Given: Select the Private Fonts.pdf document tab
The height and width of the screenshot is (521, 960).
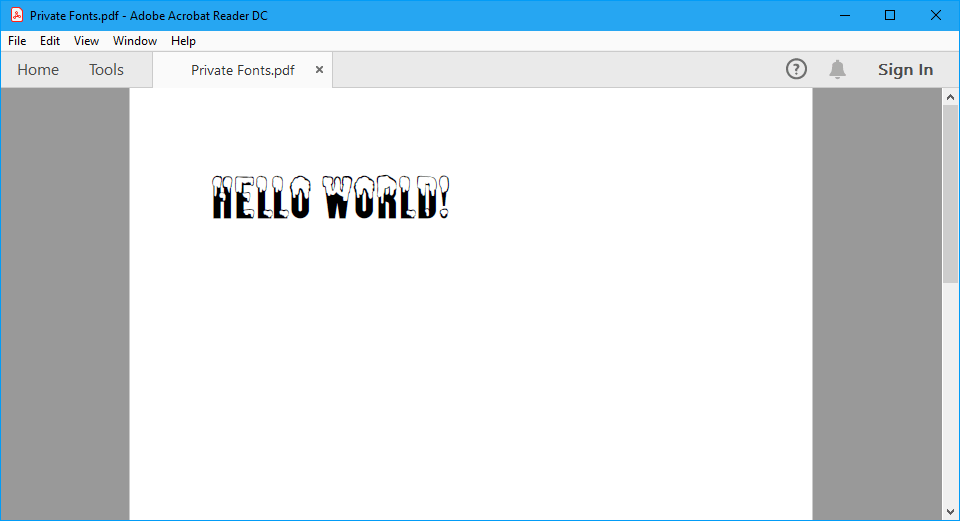Looking at the screenshot, I should click(242, 70).
